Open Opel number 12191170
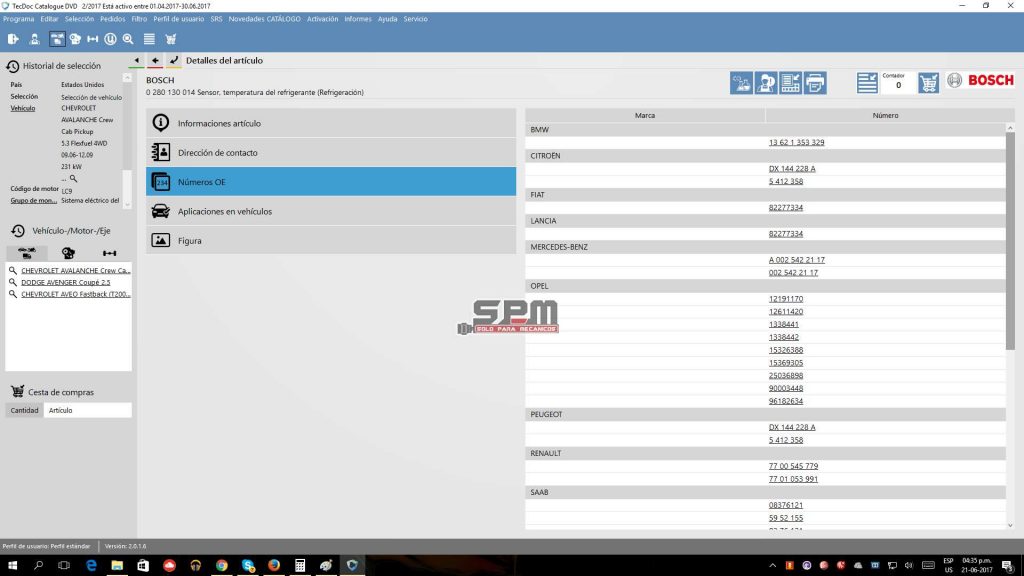 pyautogui.click(x=786, y=298)
